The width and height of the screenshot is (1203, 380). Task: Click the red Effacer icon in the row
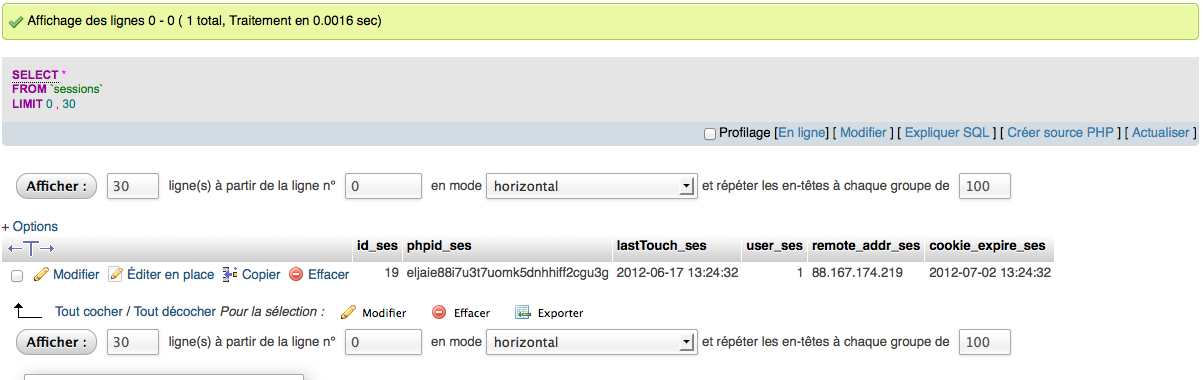(296, 274)
